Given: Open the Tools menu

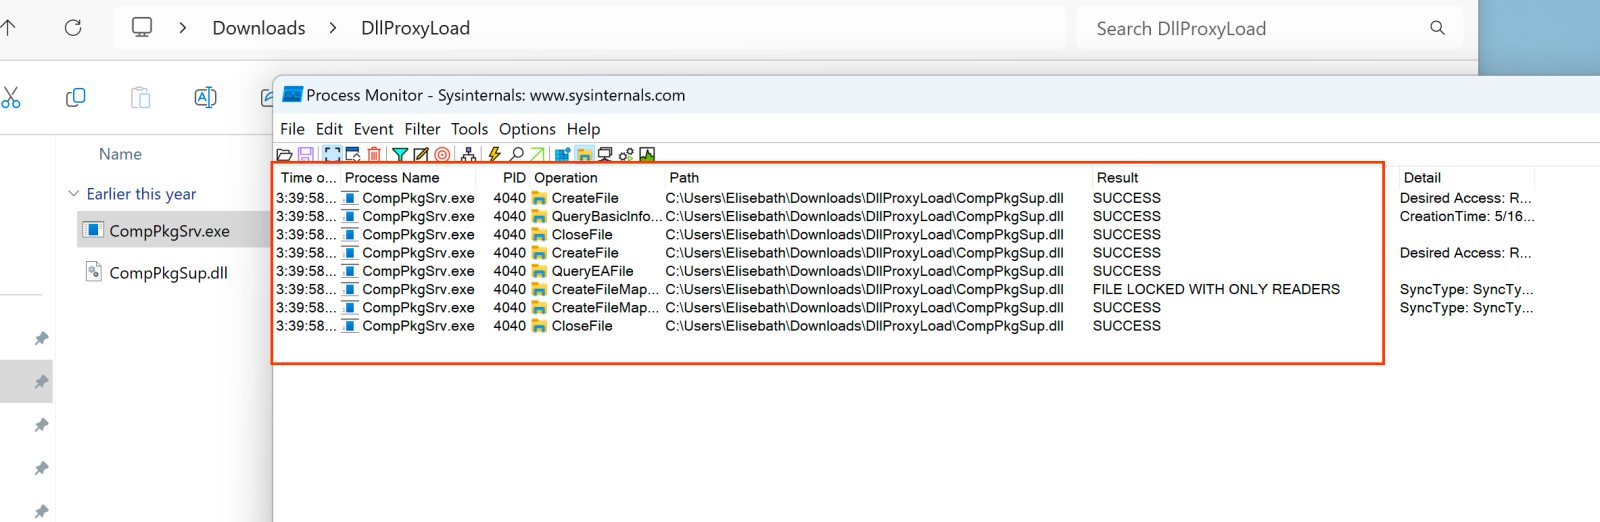Looking at the screenshot, I should pyautogui.click(x=469, y=129).
